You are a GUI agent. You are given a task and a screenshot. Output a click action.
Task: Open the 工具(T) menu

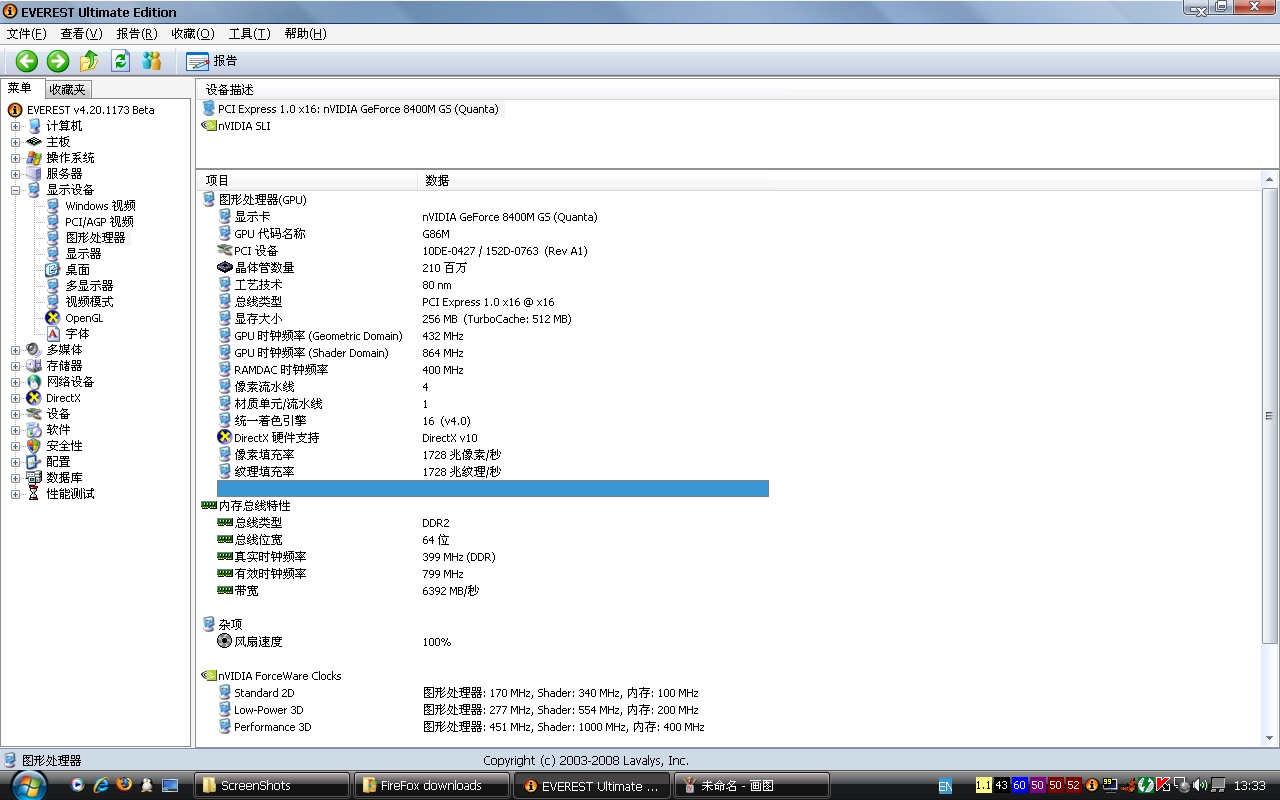pos(249,33)
